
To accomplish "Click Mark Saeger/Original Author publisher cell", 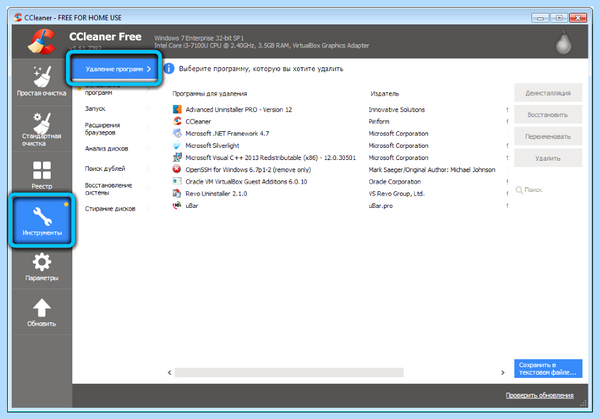I will [432, 169].
